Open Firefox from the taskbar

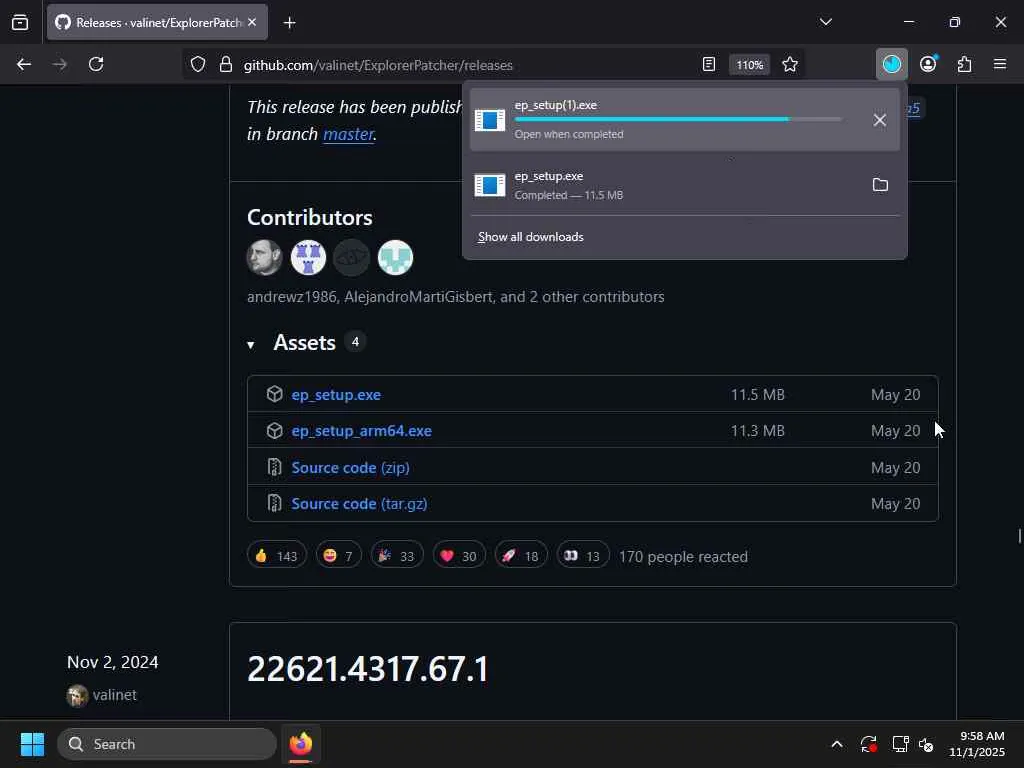[300, 744]
